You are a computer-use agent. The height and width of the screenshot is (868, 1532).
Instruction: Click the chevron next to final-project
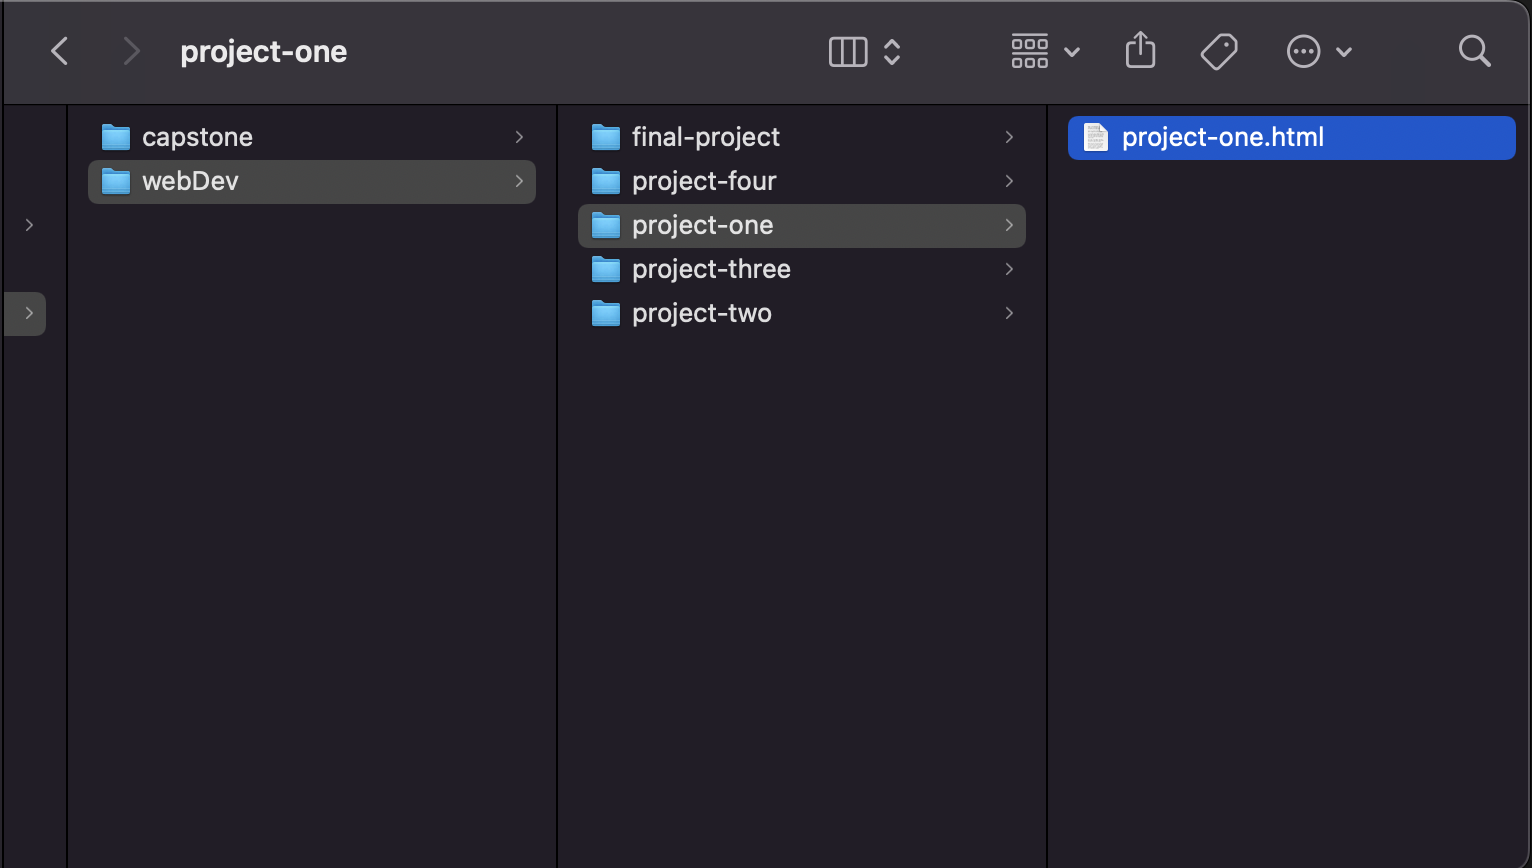click(x=1008, y=137)
